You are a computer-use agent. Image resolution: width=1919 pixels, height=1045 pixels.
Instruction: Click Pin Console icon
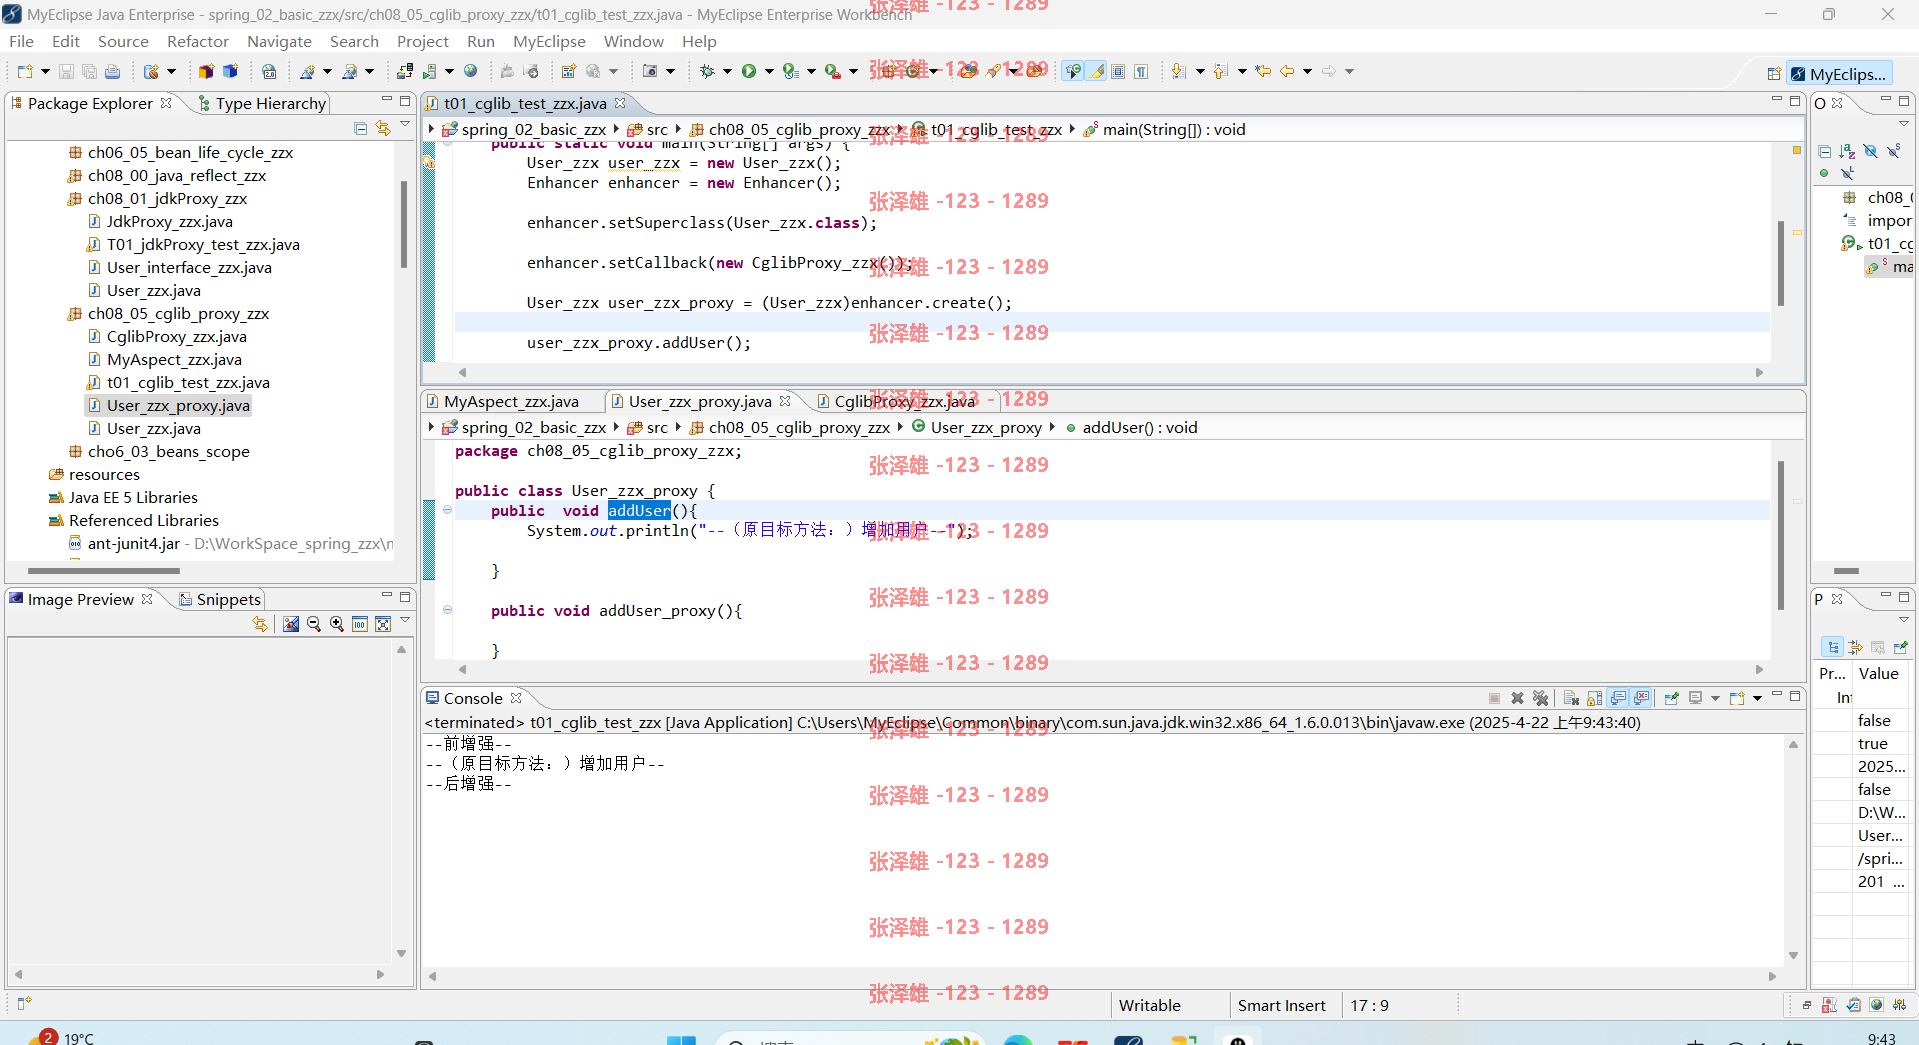1671,698
